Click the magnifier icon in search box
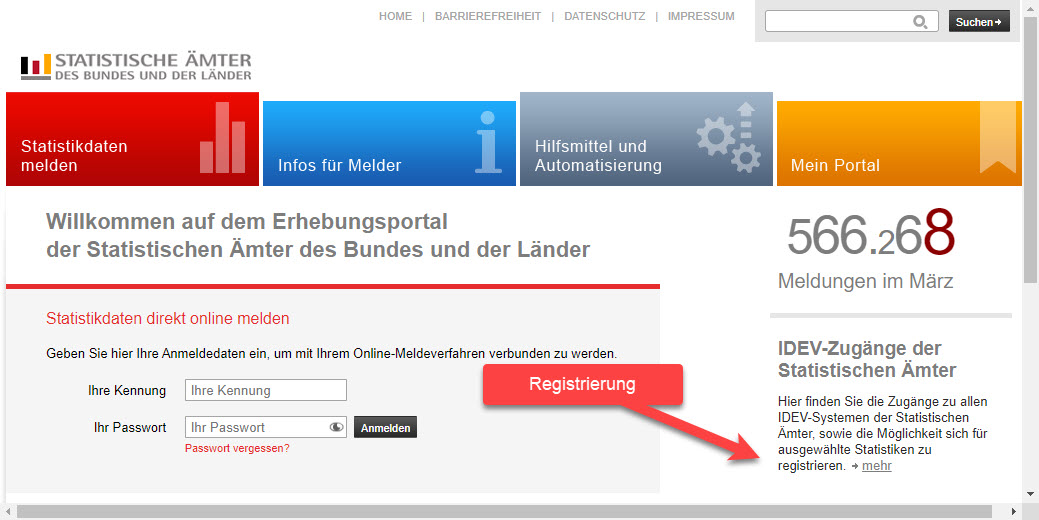This screenshot has width=1039, height=520. point(920,22)
